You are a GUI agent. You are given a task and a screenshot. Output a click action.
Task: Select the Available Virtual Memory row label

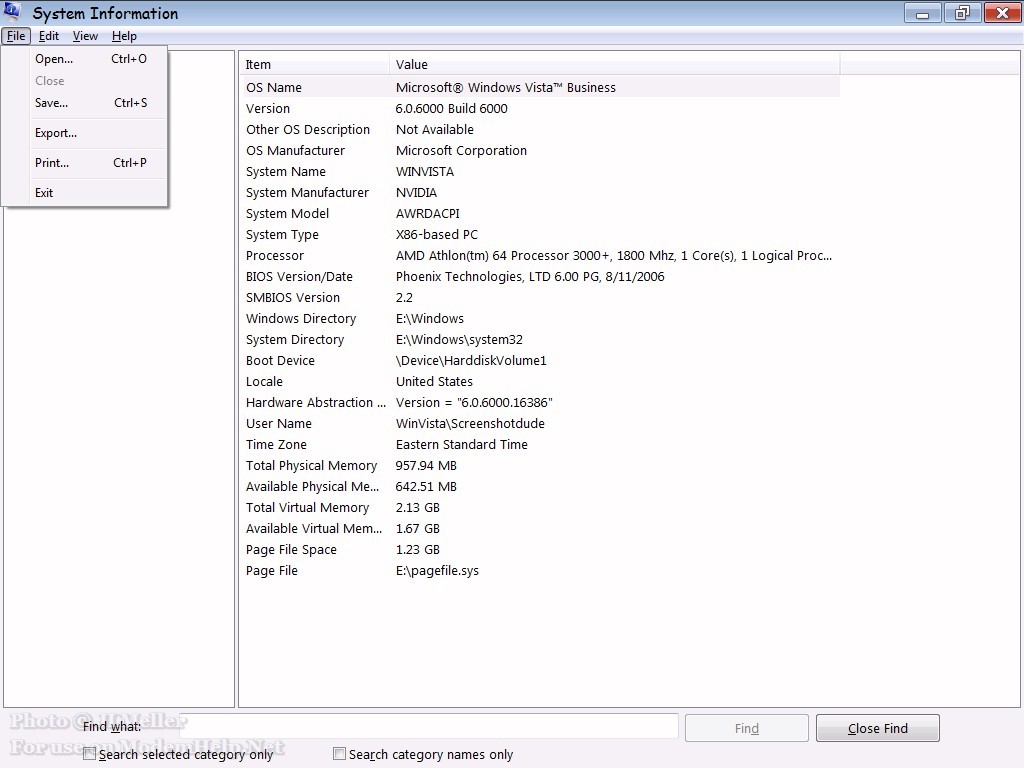click(x=314, y=528)
